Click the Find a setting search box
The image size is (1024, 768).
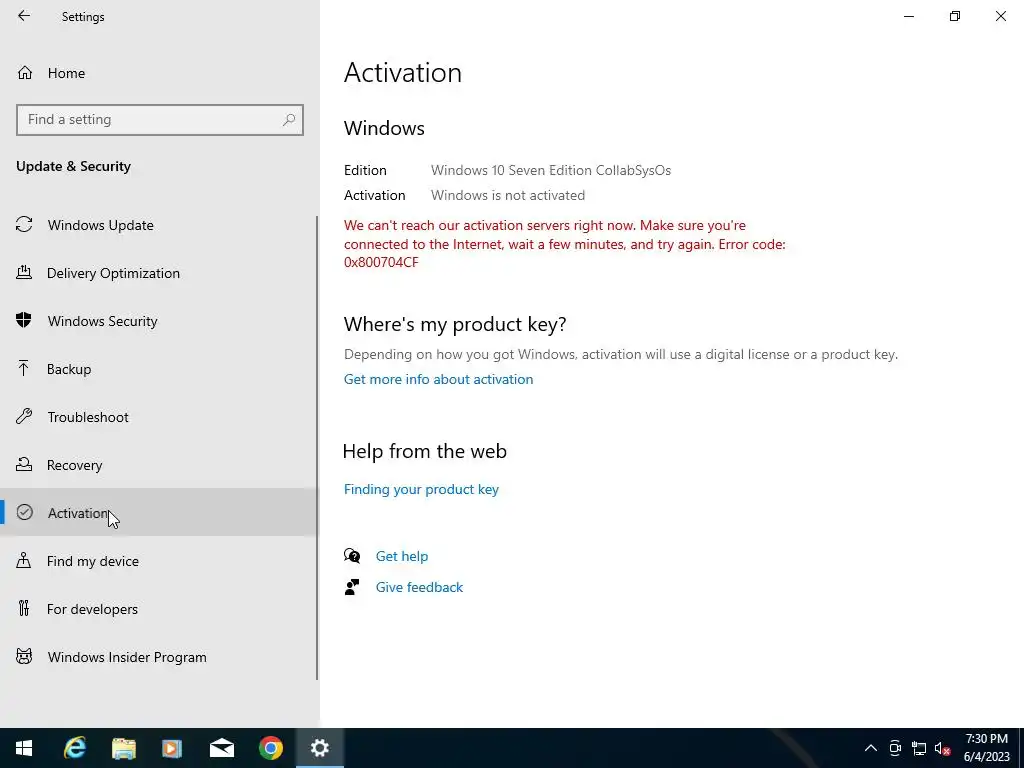[x=160, y=120]
